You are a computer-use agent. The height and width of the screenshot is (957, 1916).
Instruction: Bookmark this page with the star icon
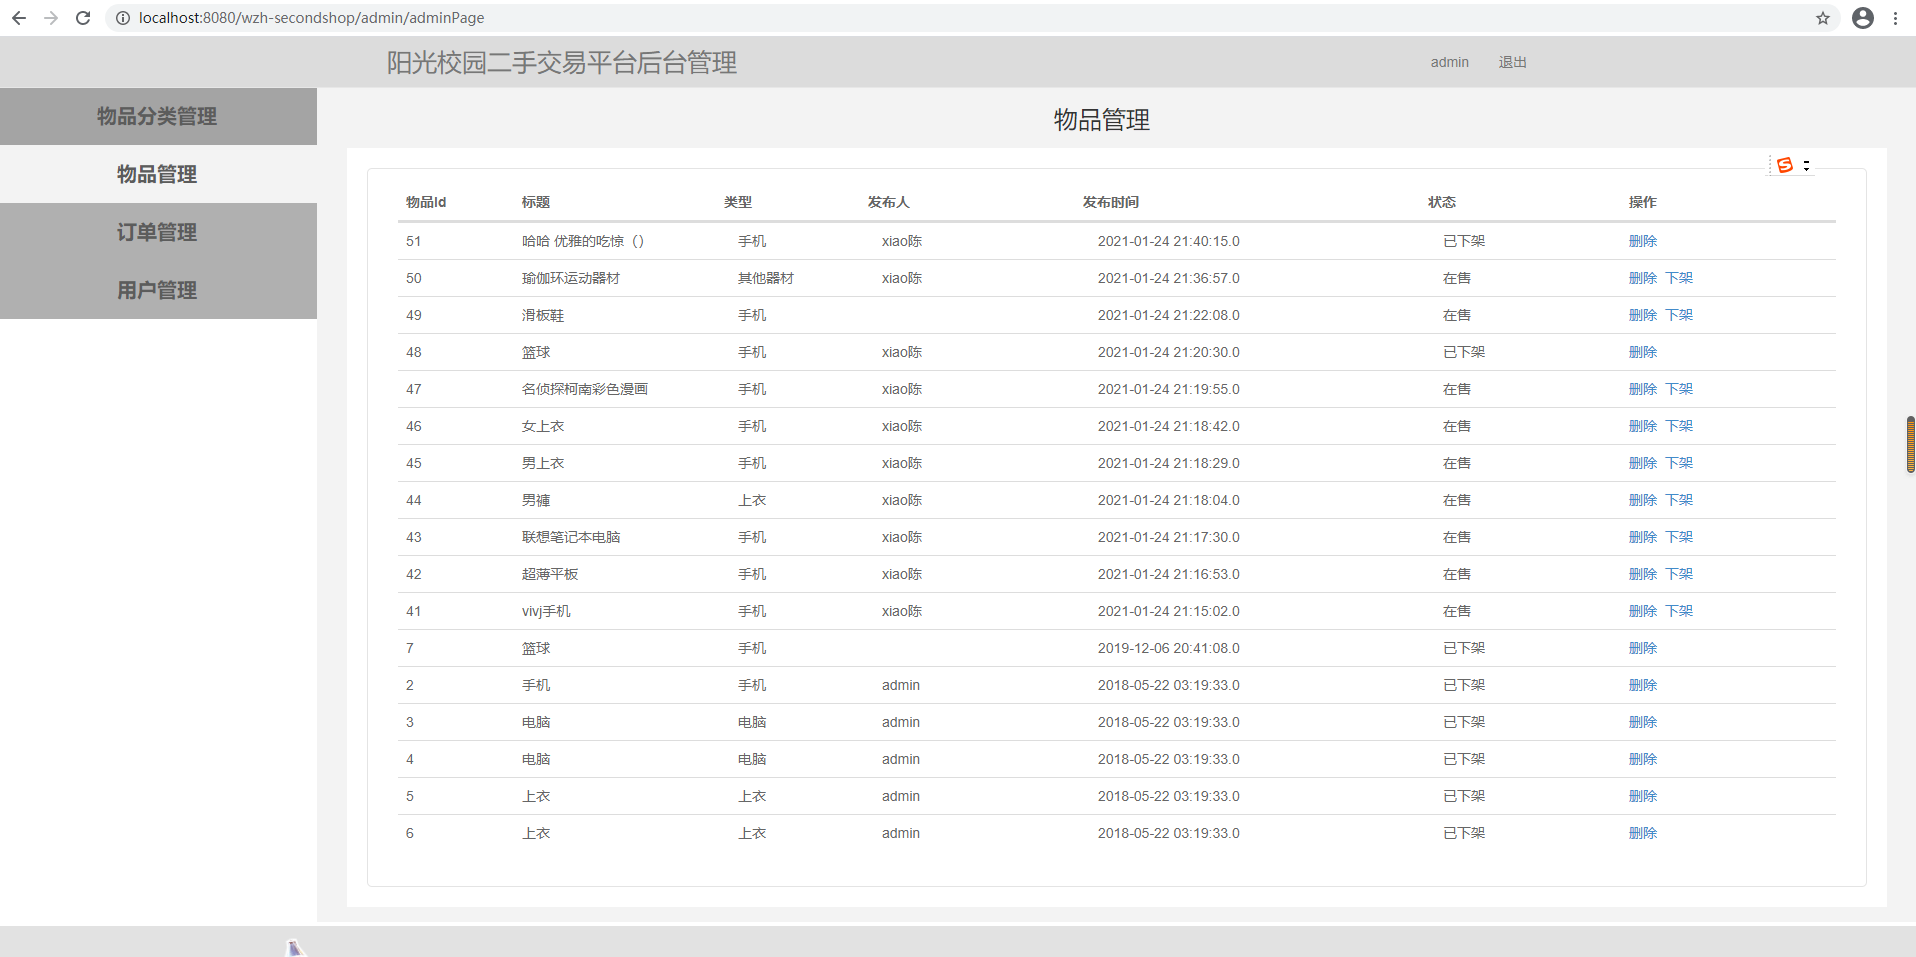point(1823,18)
